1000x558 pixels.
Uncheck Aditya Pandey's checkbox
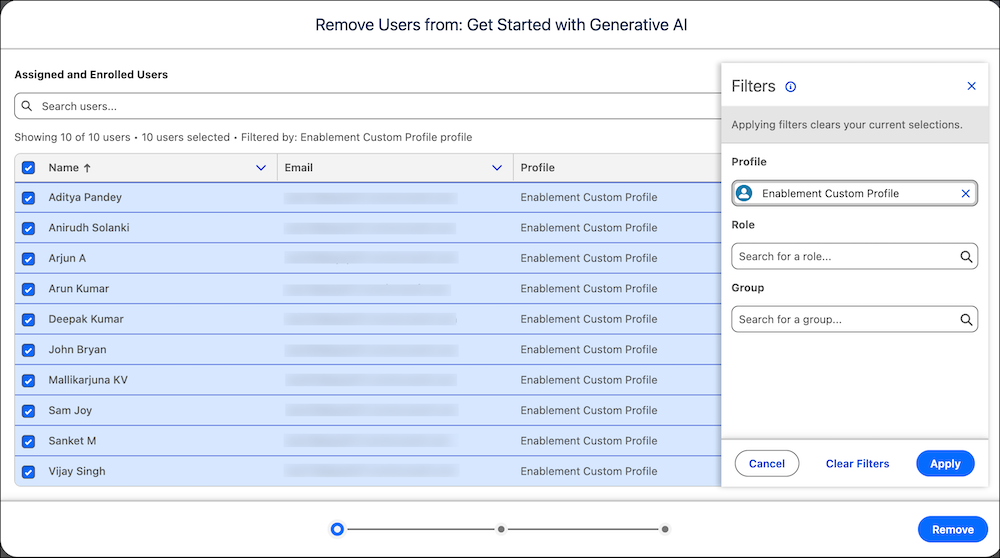click(28, 198)
